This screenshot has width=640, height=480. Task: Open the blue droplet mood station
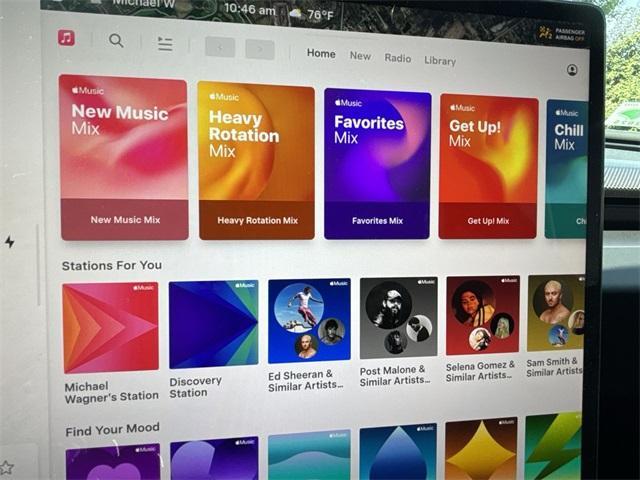(x=398, y=452)
